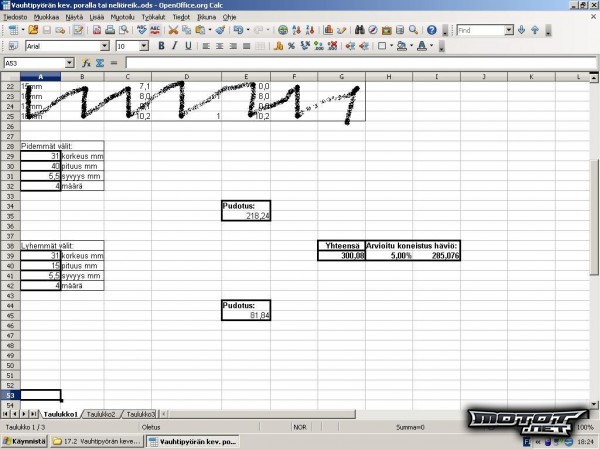Screen dimensions: 600x450
Task: Click the Format Paintbrush icon
Action: point(218,30)
